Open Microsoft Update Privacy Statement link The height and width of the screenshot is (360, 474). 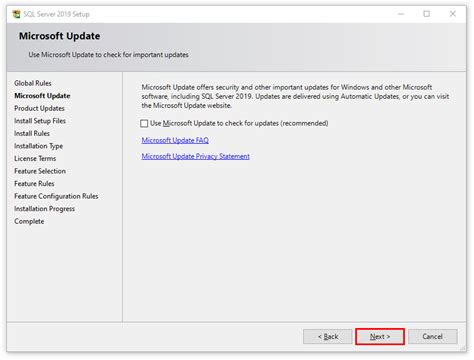(x=196, y=156)
